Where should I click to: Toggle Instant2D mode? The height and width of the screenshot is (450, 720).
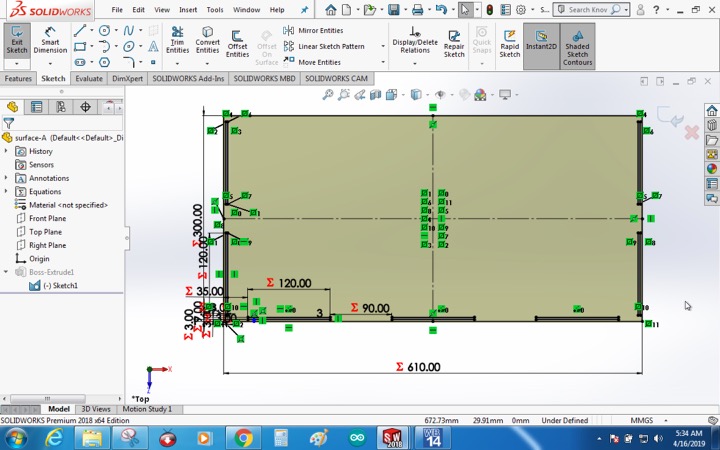(x=541, y=46)
